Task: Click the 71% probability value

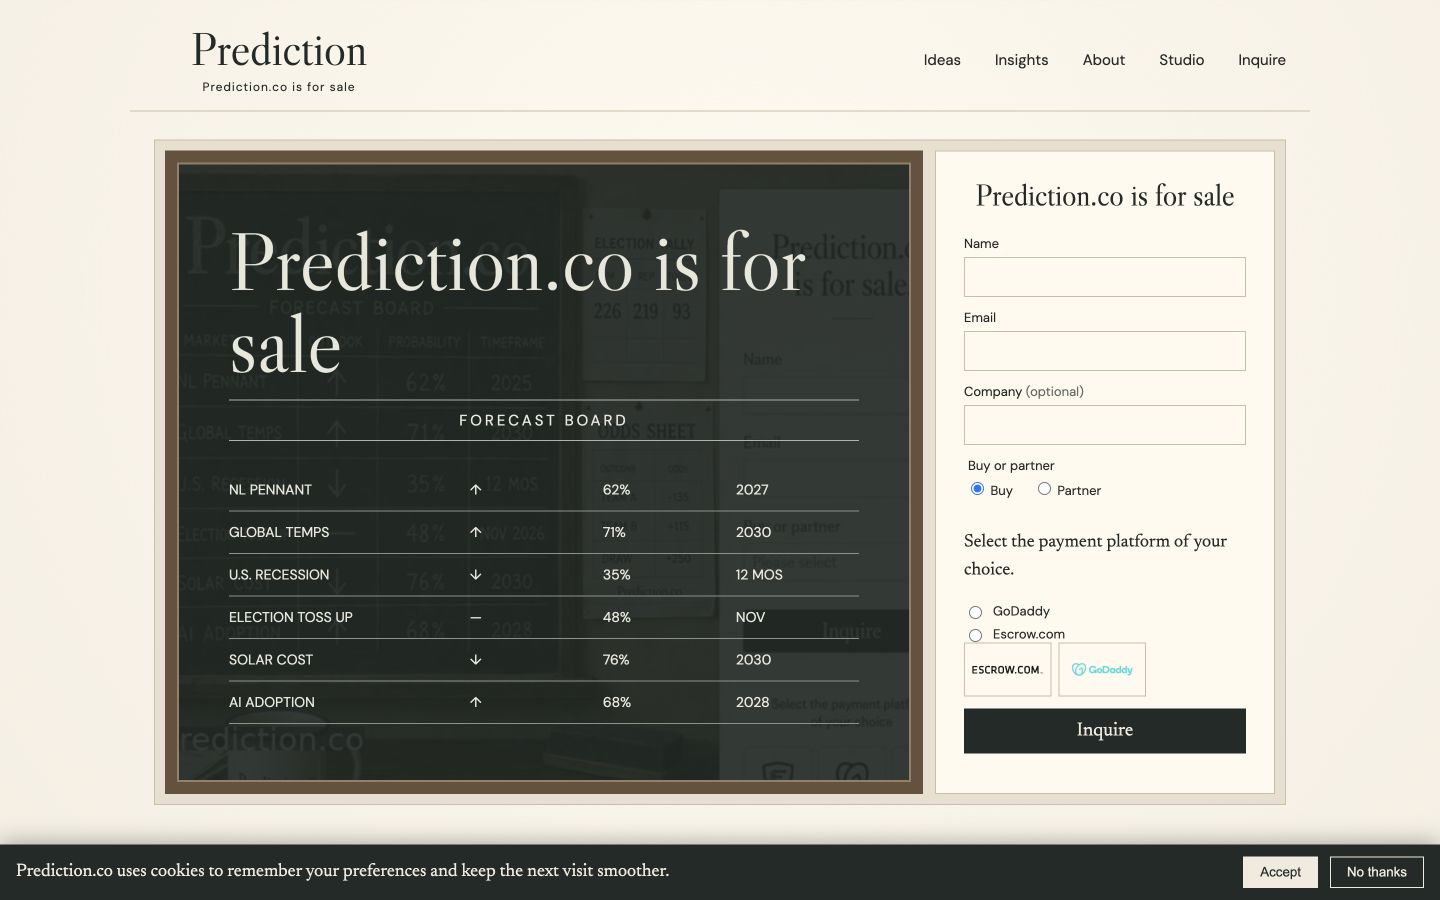Action: pyautogui.click(x=614, y=532)
